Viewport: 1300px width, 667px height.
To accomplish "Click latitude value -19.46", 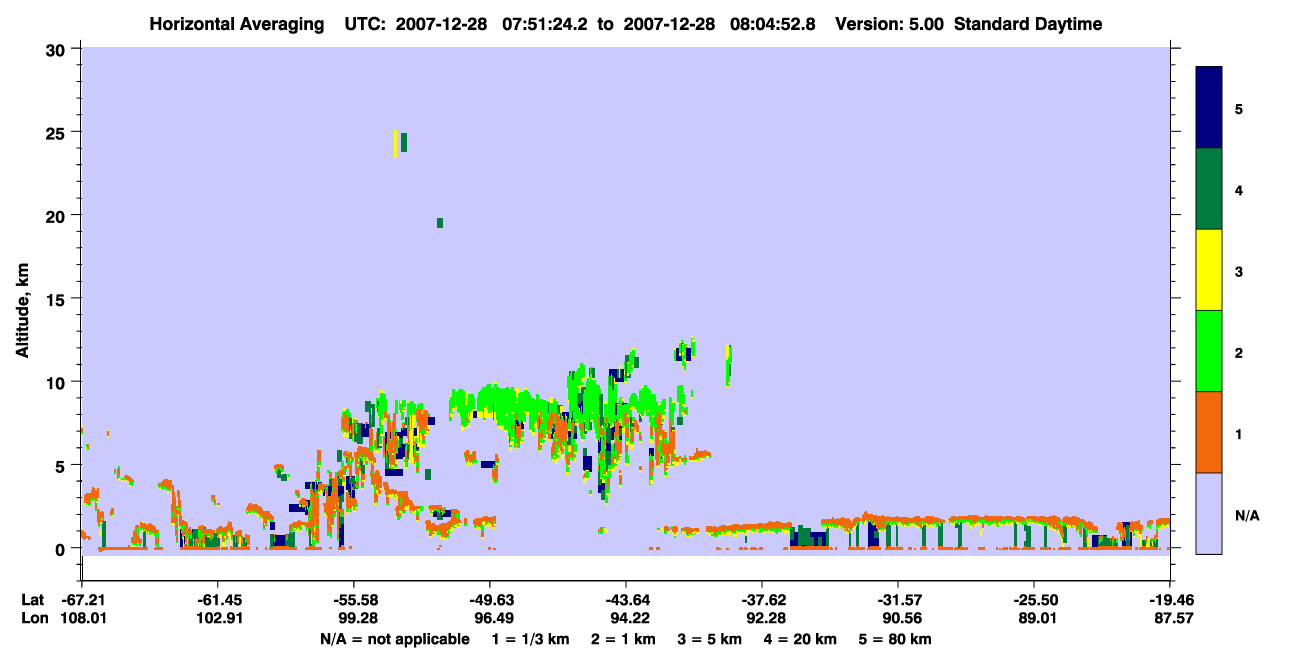I will (x=1170, y=600).
